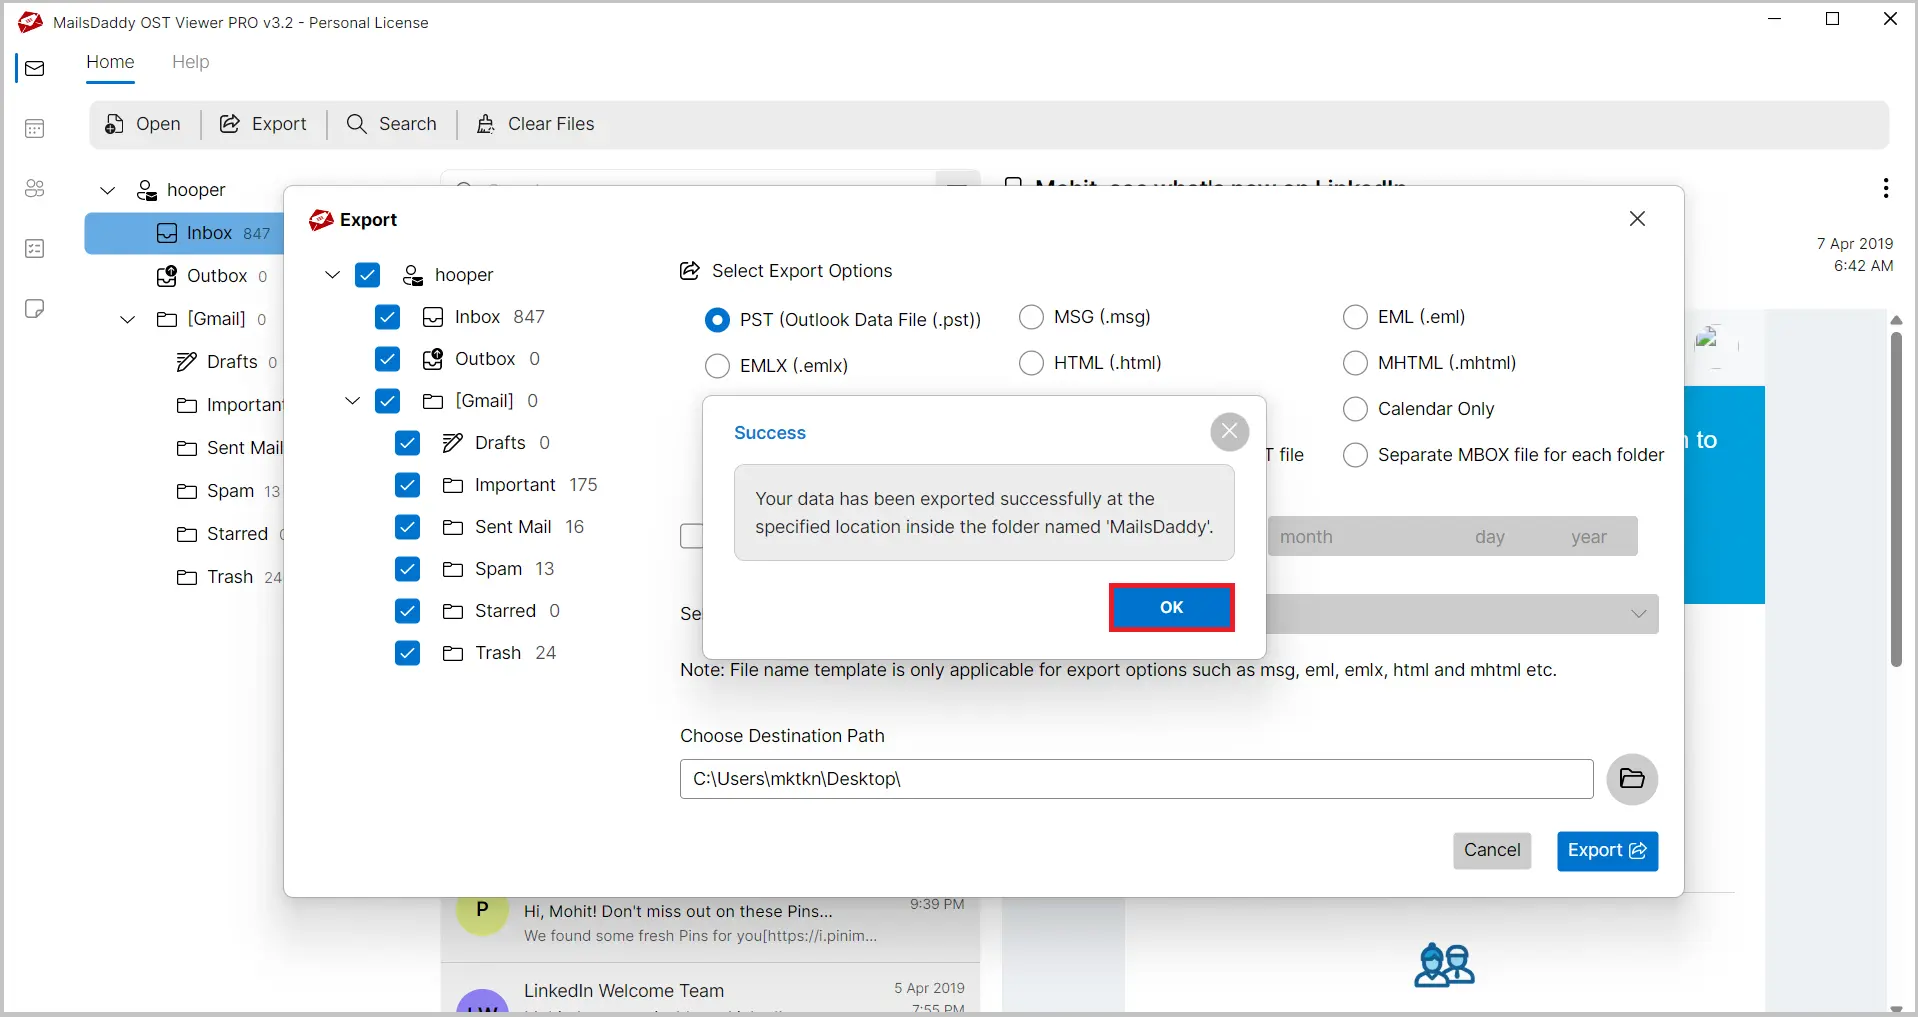Open the Tasks view in the sidebar
Screen dimensions: 1918x1017
(x=35, y=249)
